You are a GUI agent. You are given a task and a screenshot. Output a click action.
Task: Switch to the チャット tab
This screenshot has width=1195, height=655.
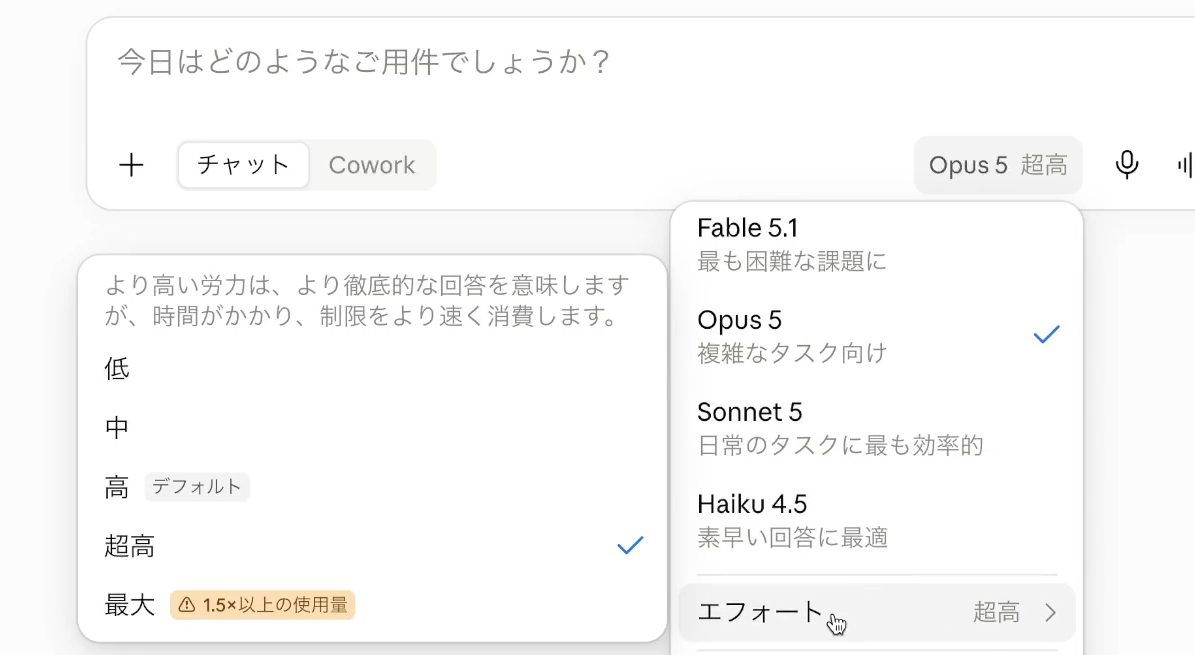243,165
